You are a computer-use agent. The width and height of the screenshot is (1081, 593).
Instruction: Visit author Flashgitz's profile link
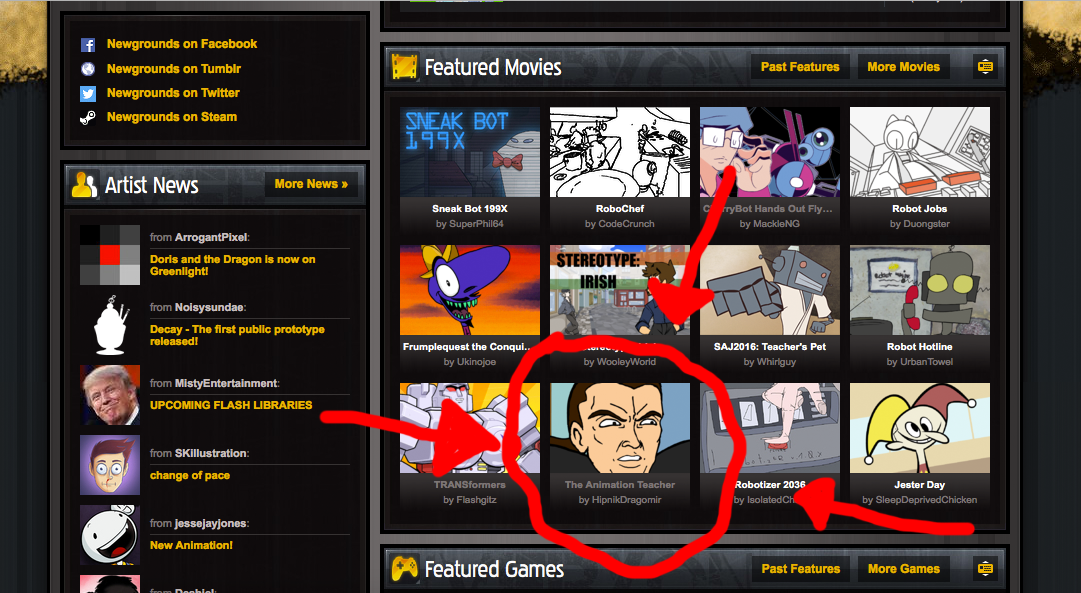tap(476, 500)
